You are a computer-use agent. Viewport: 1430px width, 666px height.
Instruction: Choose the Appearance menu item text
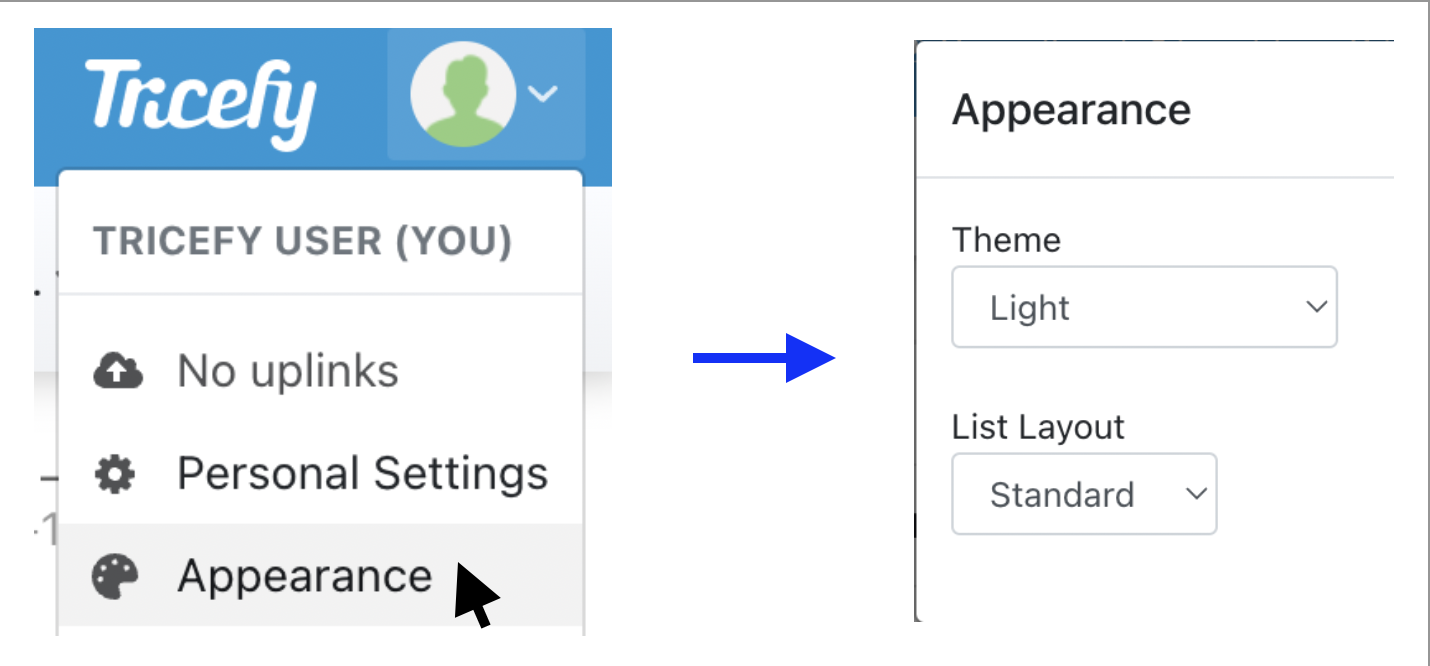(305, 577)
